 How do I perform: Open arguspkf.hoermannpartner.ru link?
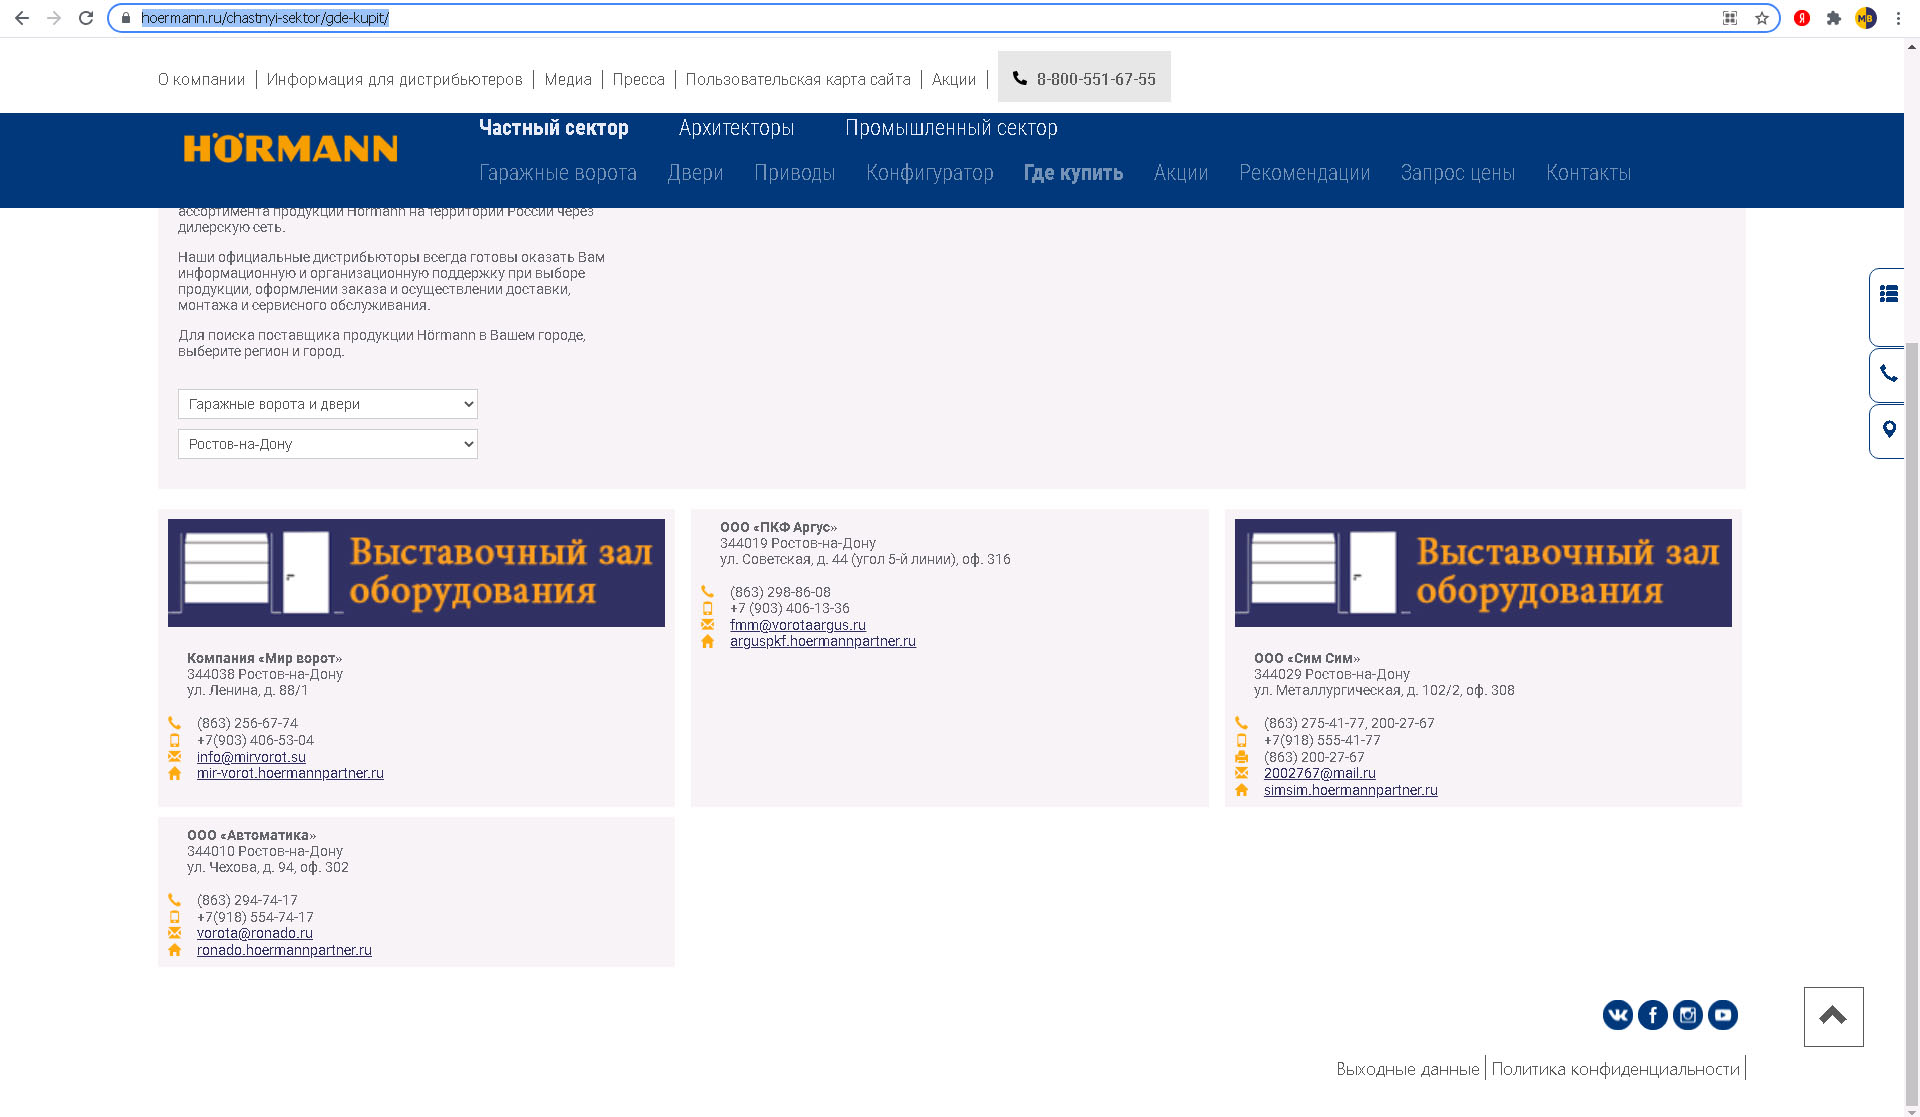tap(823, 641)
